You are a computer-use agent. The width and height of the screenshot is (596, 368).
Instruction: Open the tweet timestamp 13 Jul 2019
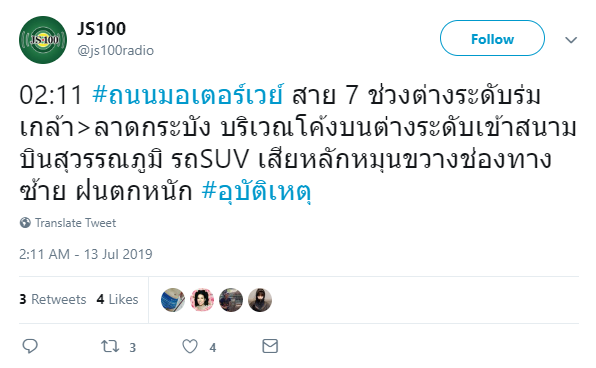pos(86,254)
